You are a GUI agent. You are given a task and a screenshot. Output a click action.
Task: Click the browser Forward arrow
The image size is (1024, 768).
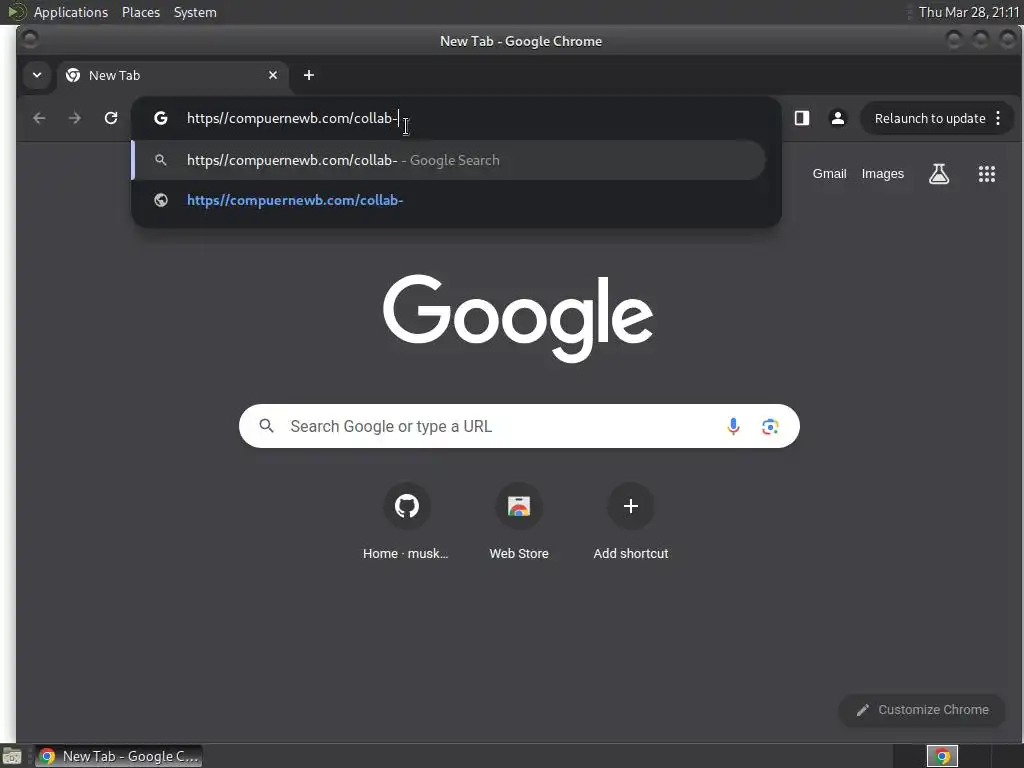click(x=75, y=118)
